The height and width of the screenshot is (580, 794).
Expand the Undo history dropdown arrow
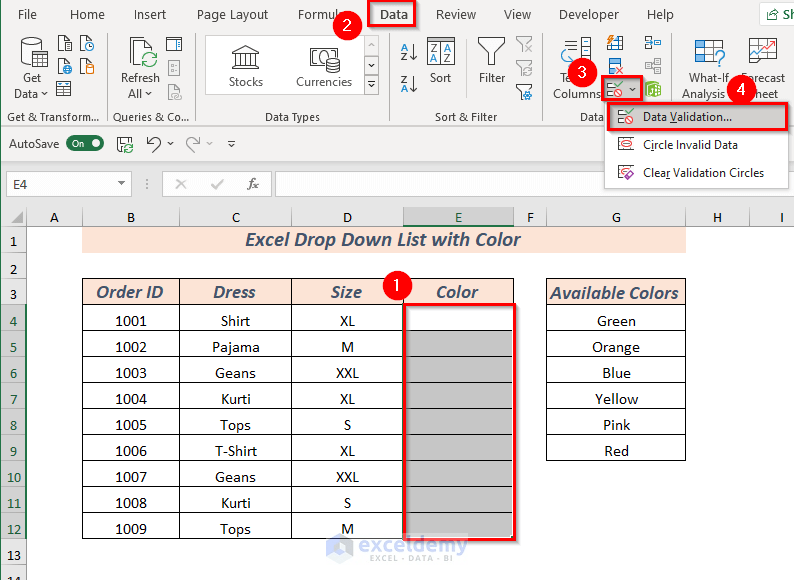click(x=171, y=144)
